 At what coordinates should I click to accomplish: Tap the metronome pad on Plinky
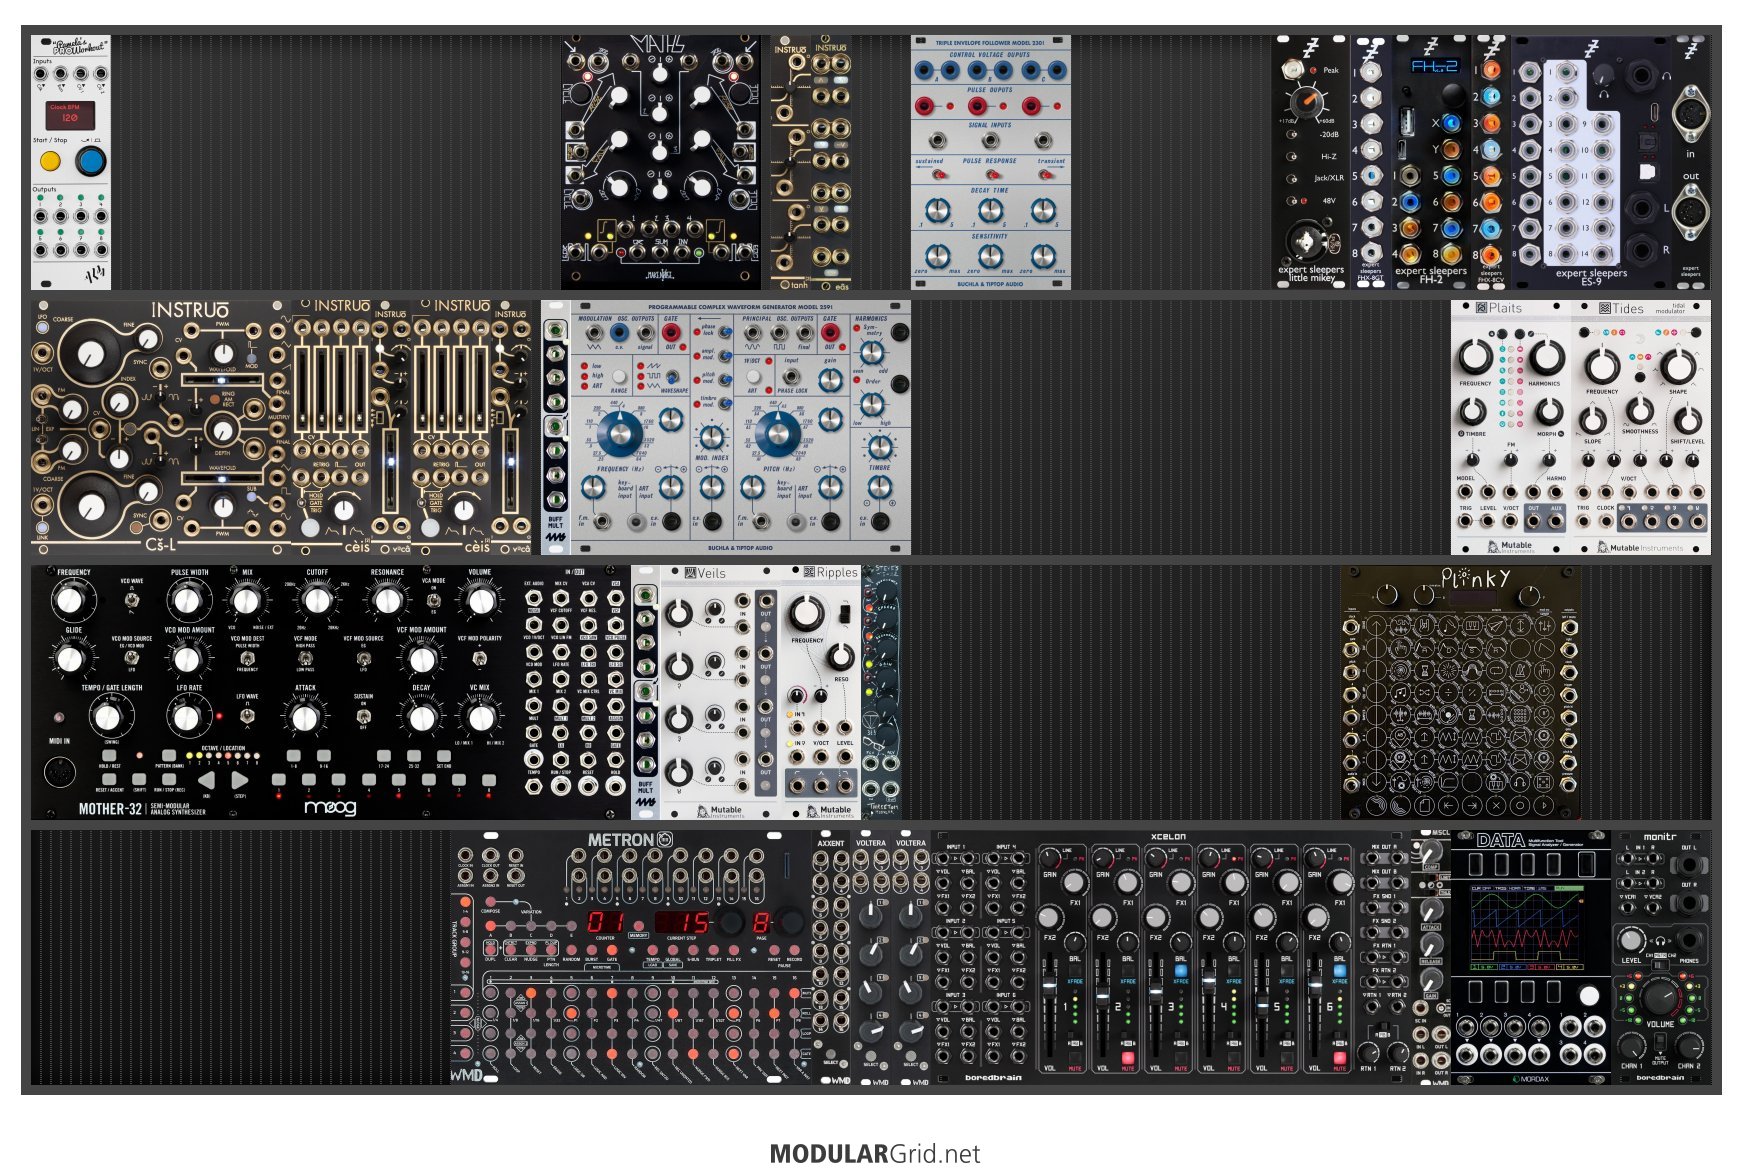[x=1520, y=671]
